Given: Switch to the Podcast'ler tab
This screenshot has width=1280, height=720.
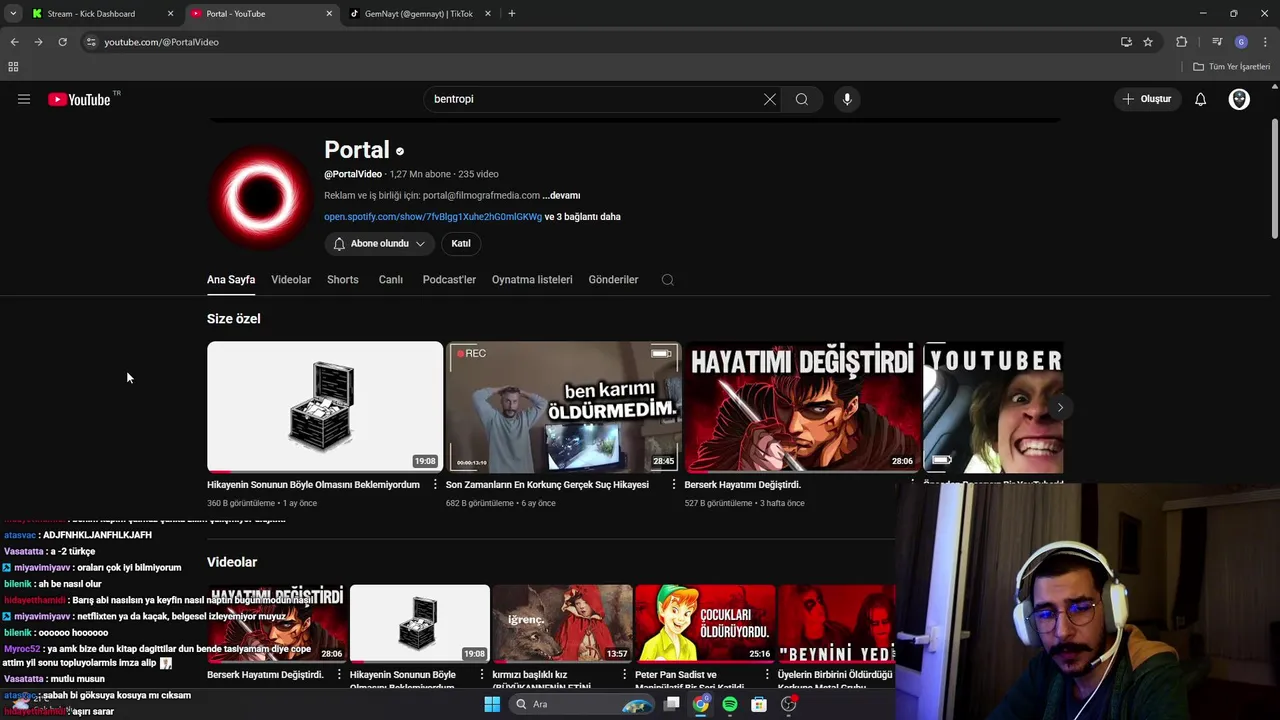Looking at the screenshot, I should 449,280.
